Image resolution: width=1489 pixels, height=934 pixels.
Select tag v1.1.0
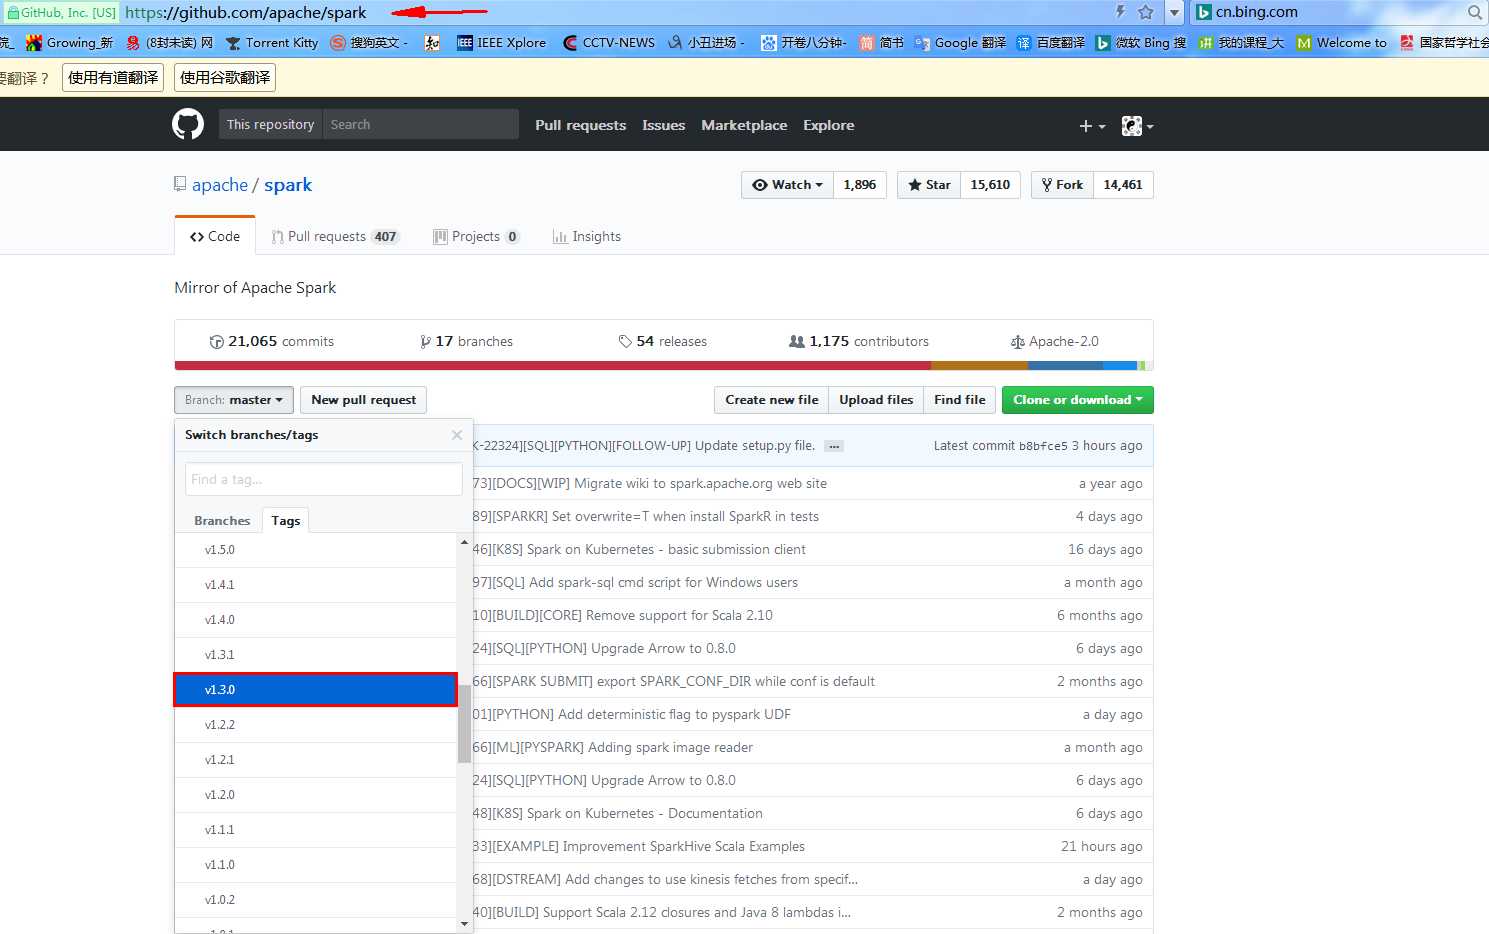pyautogui.click(x=316, y=865)
